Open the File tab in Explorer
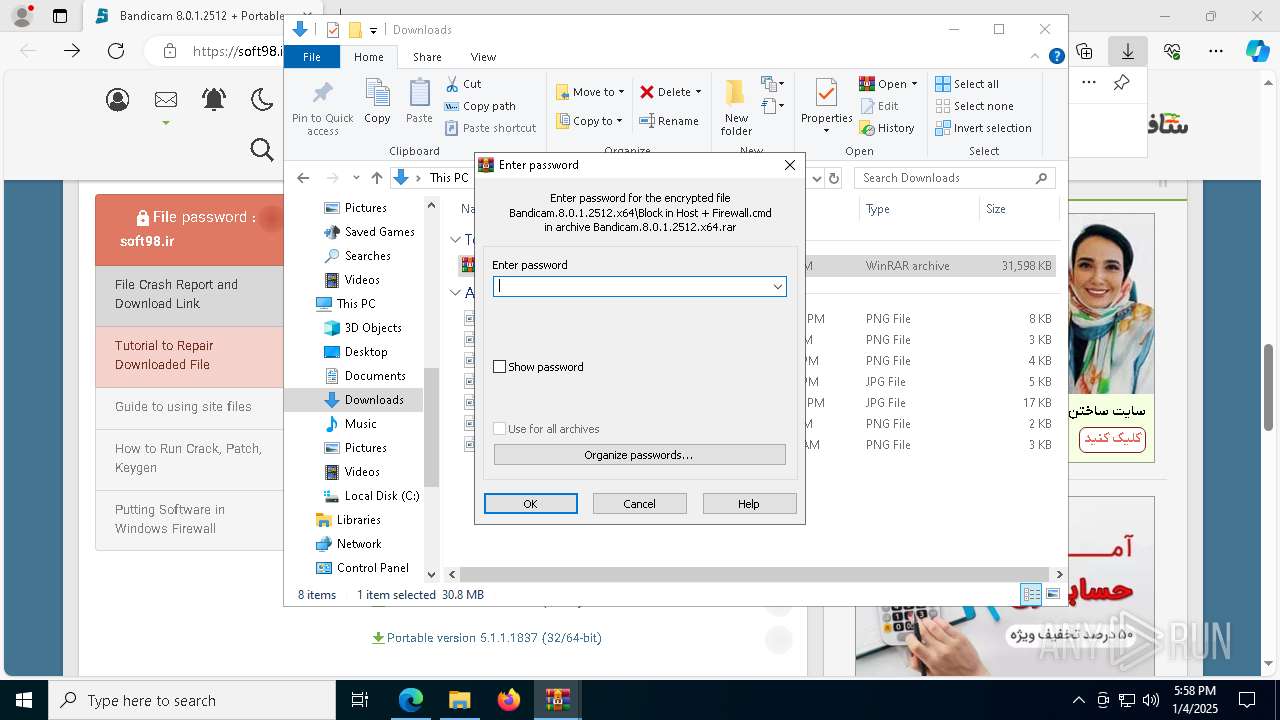 point(312,57)
